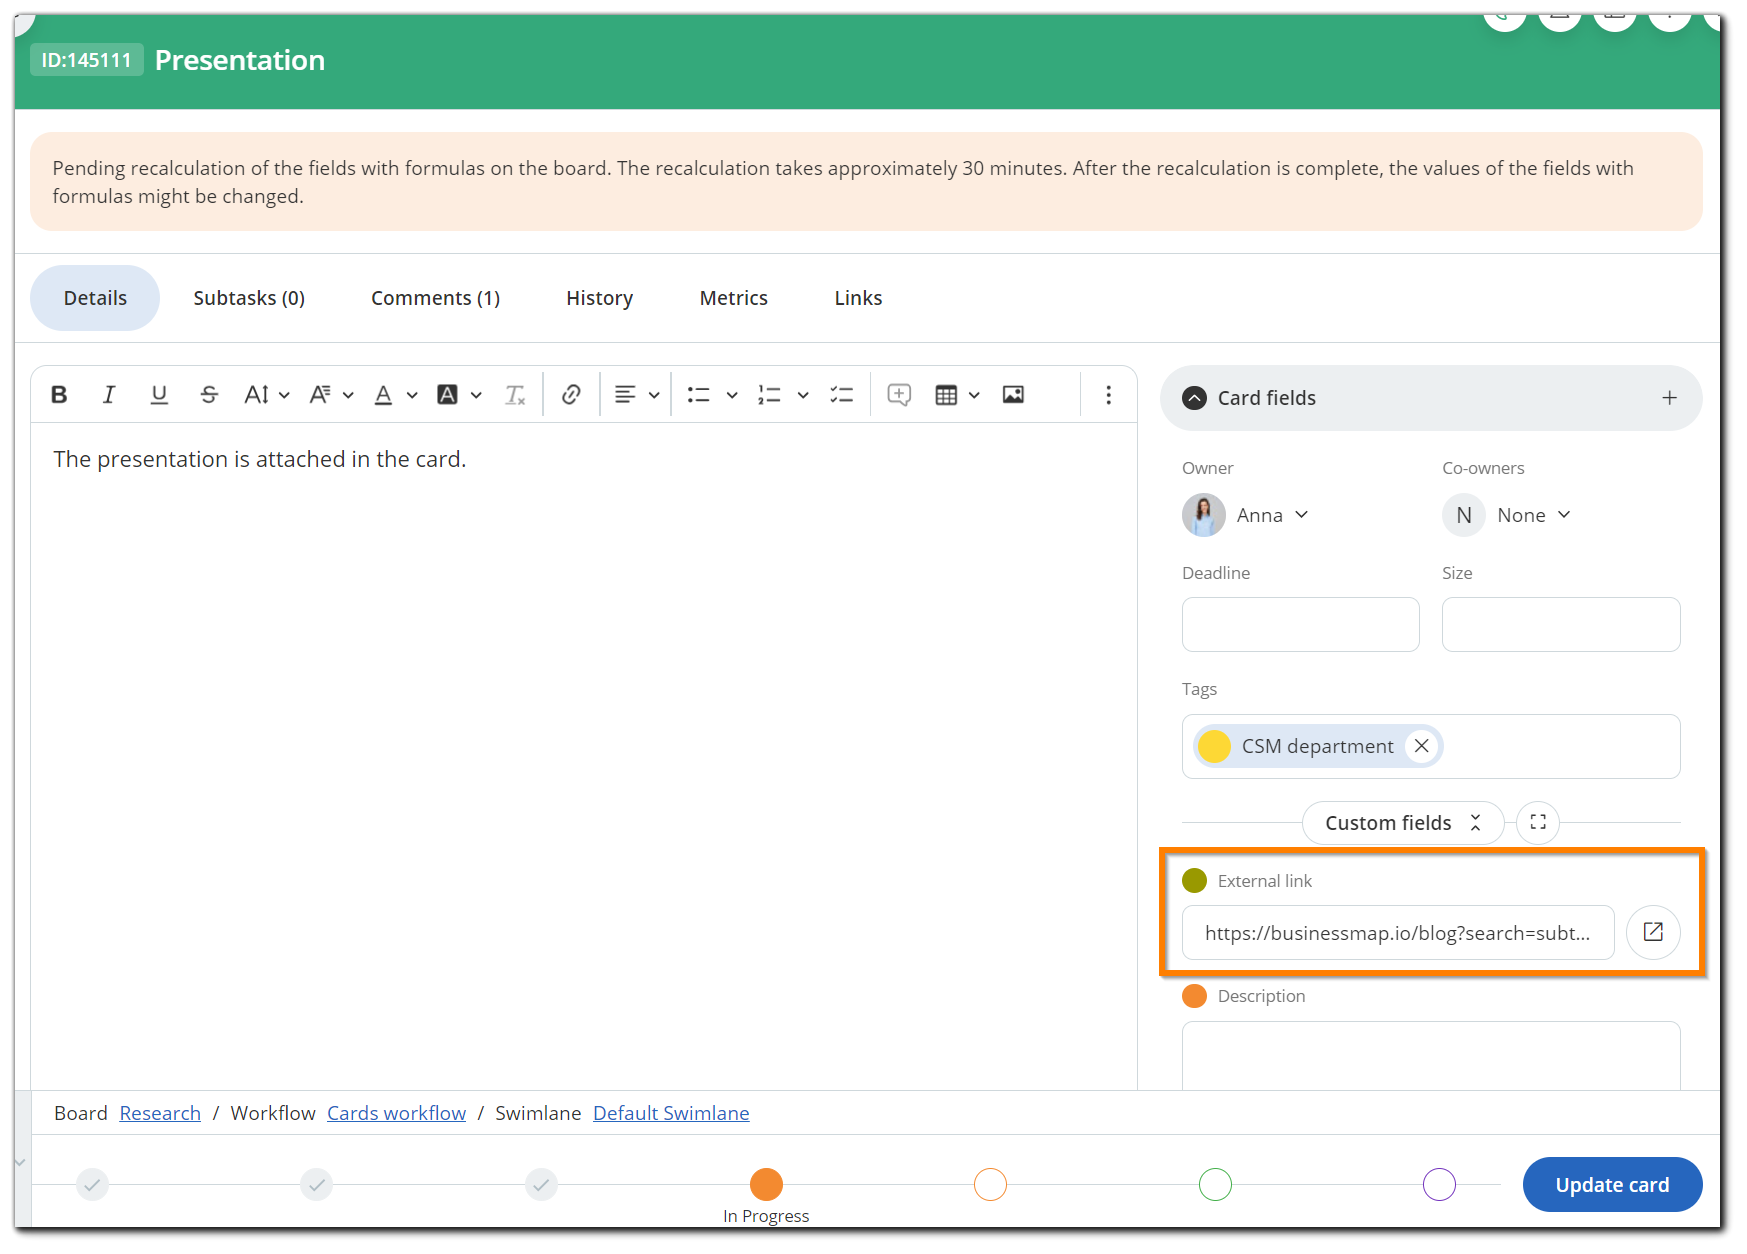Select the green outlined step marker

pos(1215,1185)
